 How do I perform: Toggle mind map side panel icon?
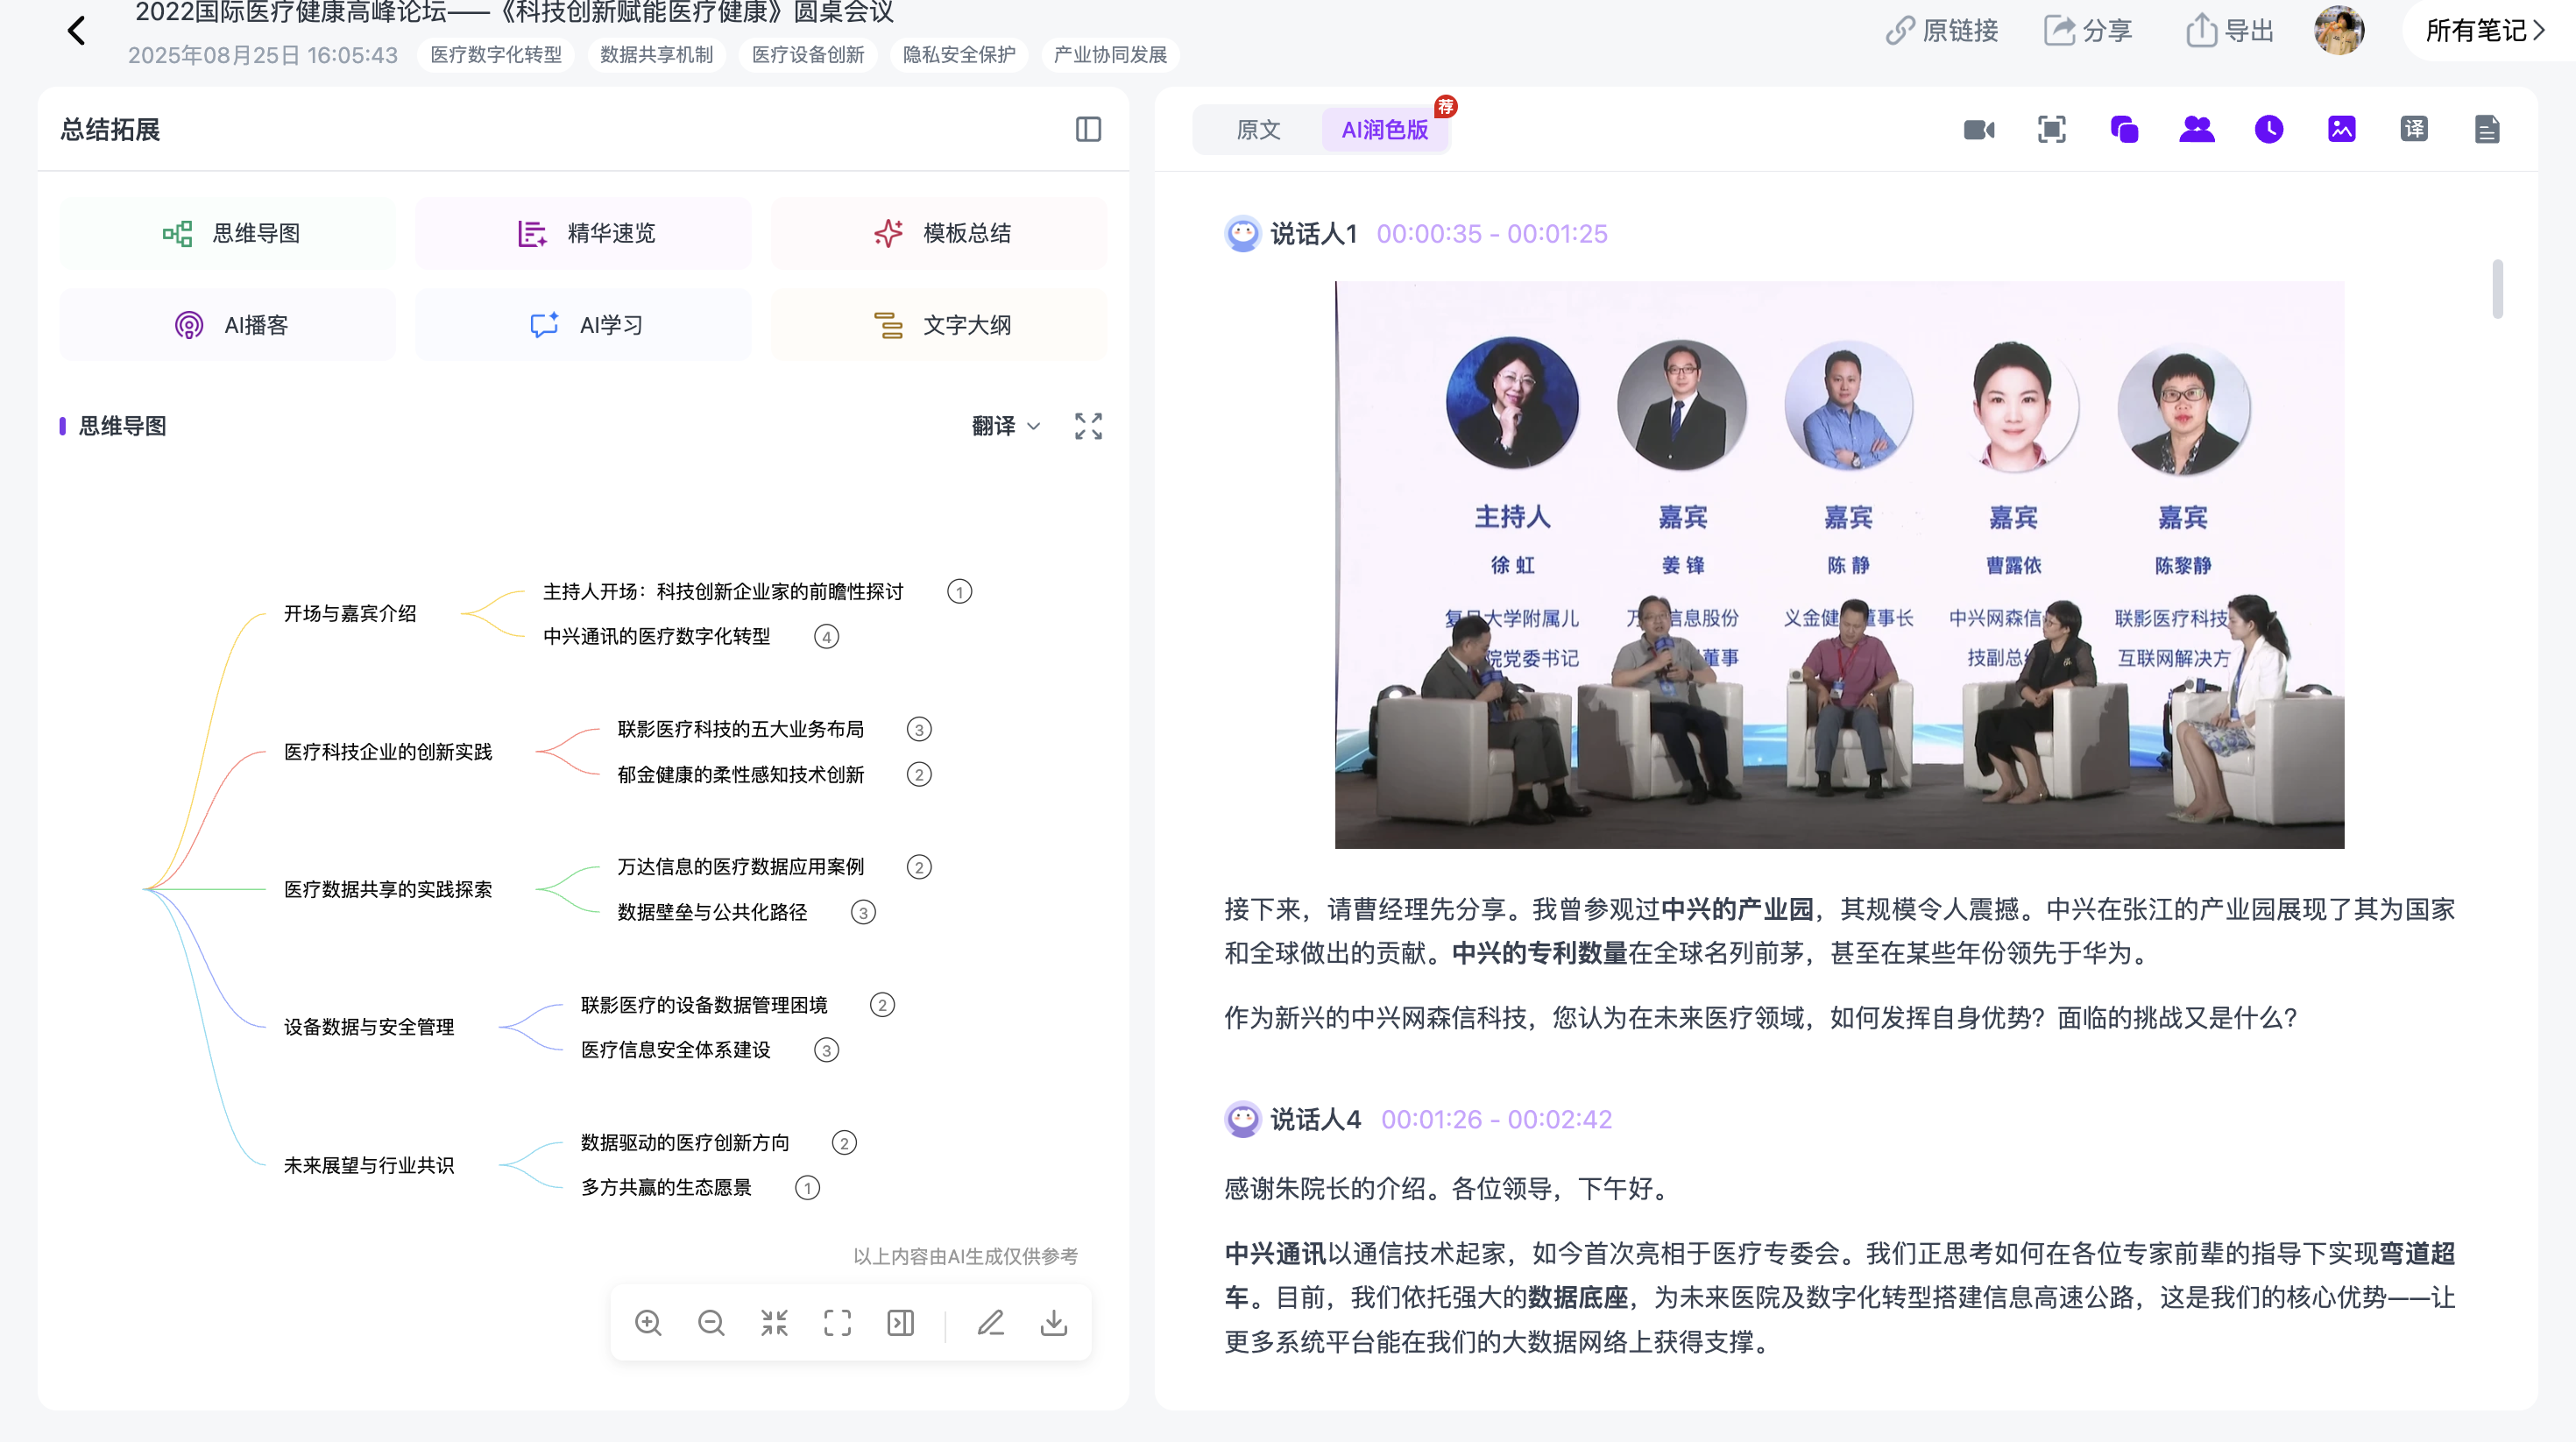pyautogui.click(x=900, y=1323)
